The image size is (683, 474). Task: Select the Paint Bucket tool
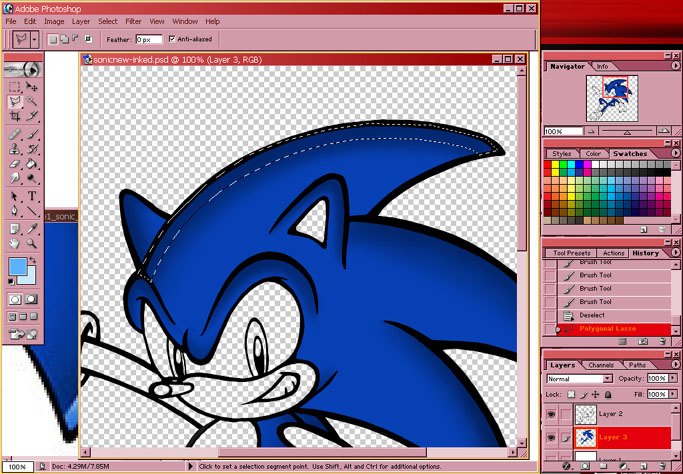(31, 164)
